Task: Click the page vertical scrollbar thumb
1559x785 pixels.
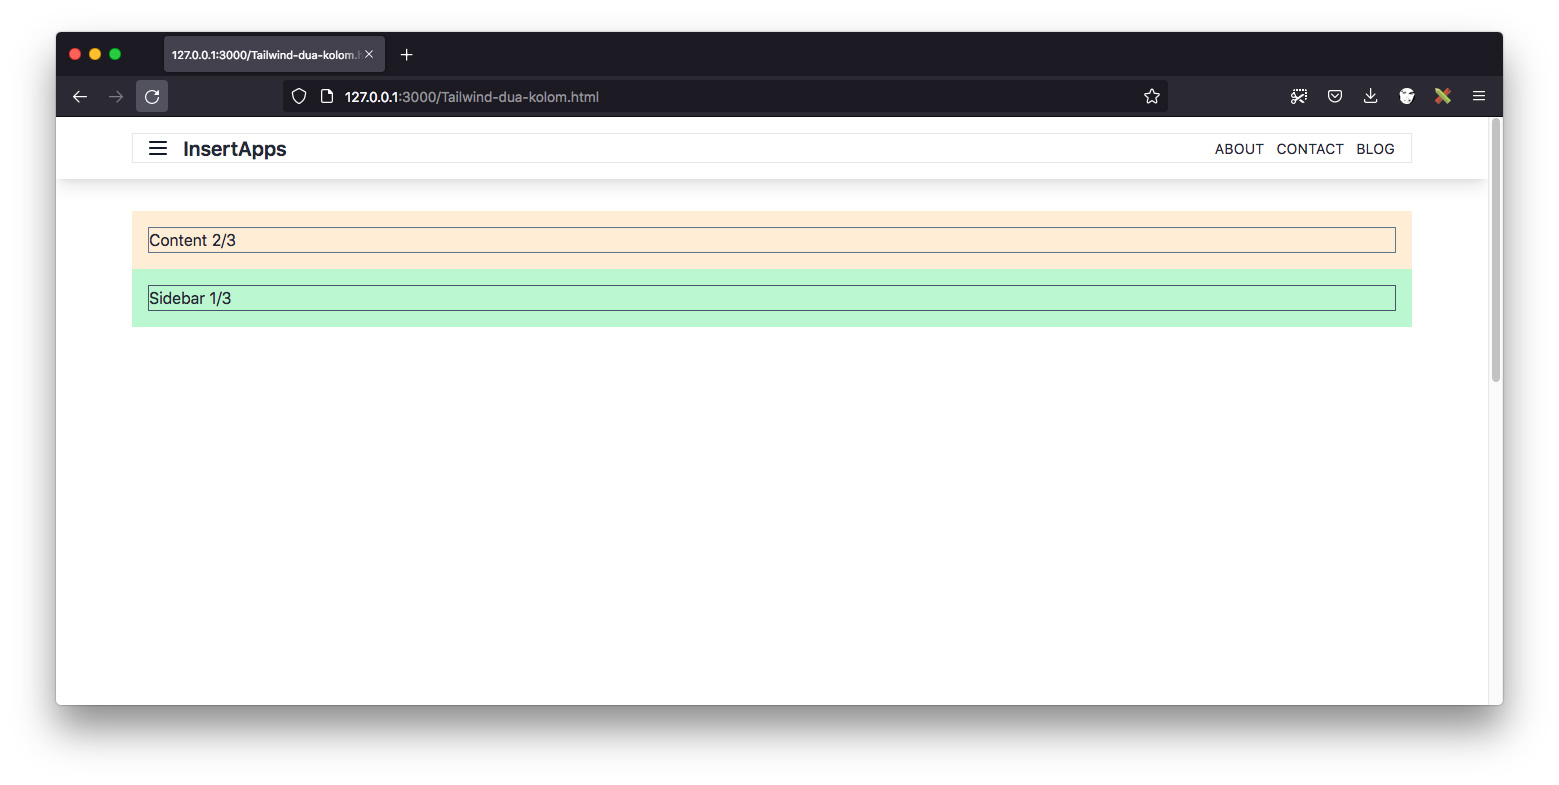Action: (1496, 250)
